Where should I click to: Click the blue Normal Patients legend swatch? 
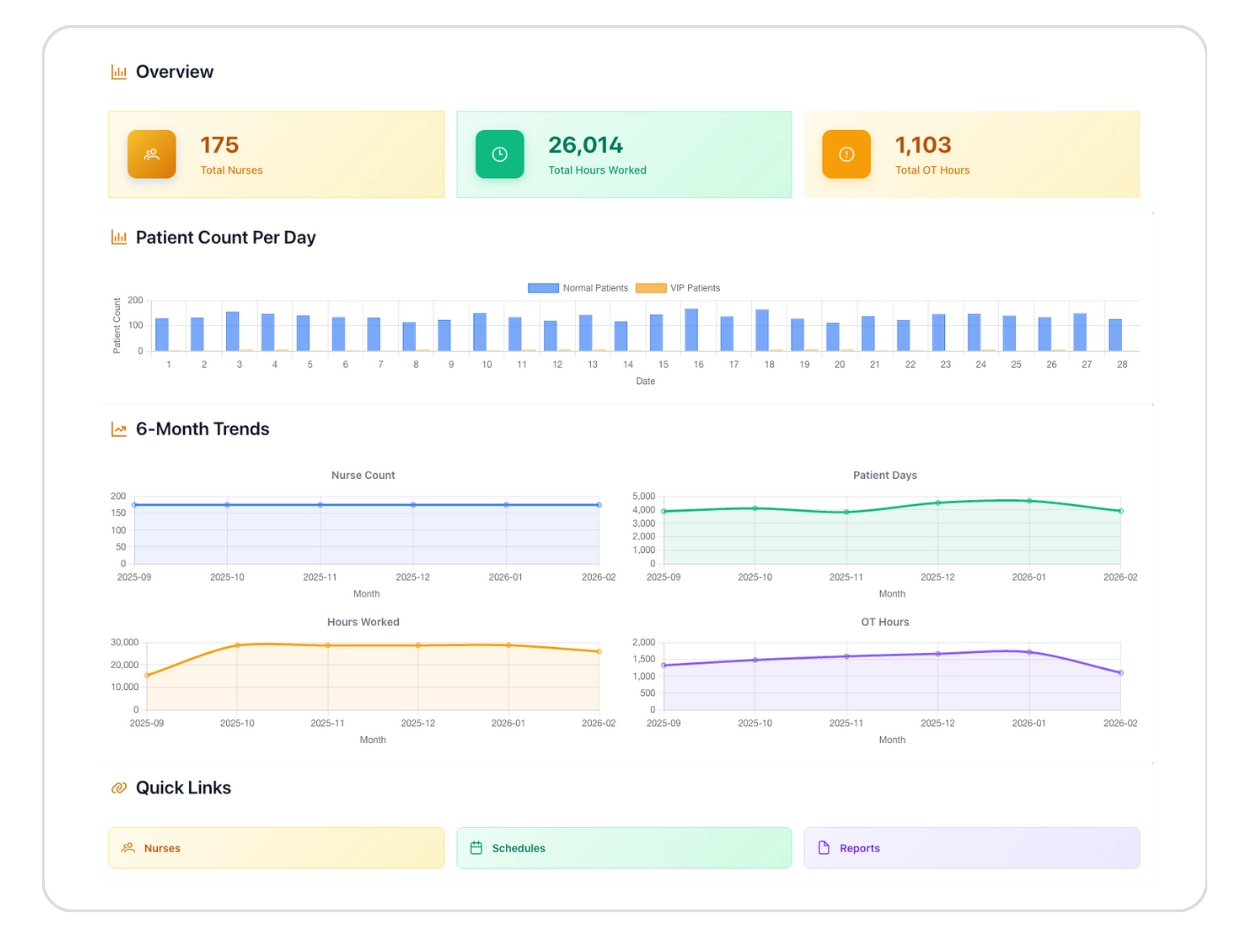tap(543, 288)
